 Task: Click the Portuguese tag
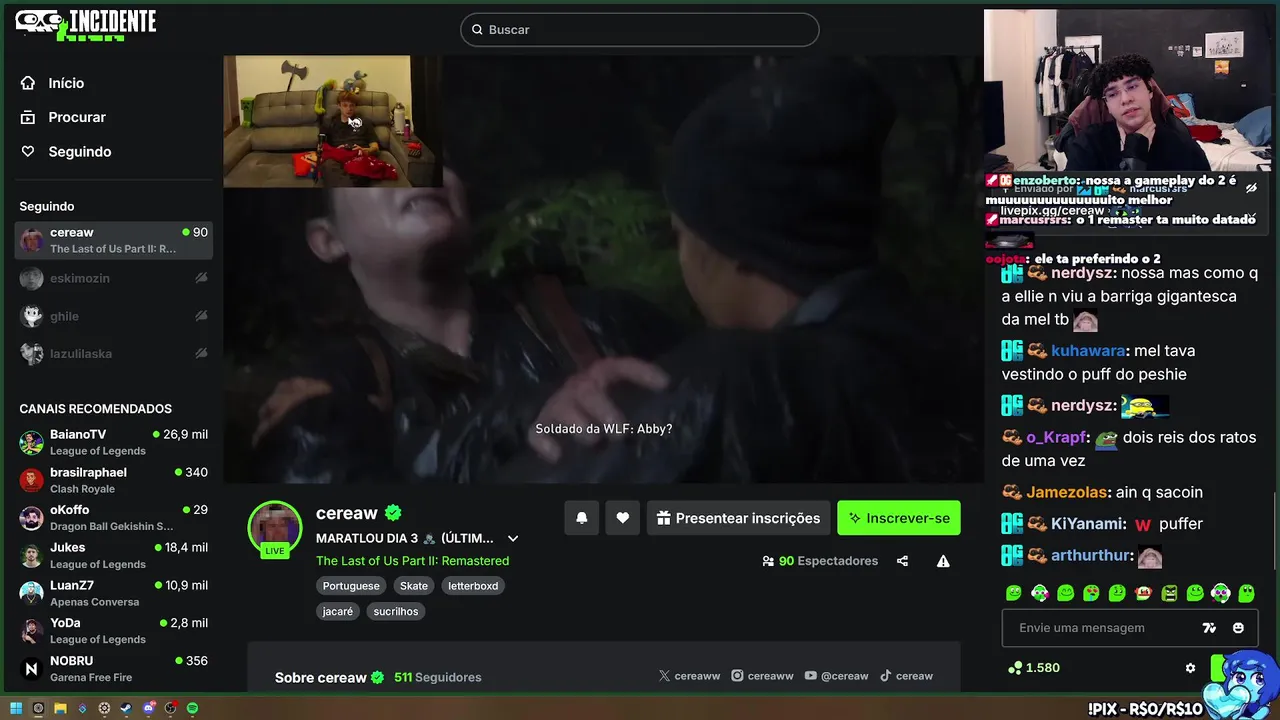tap(351, 586)
